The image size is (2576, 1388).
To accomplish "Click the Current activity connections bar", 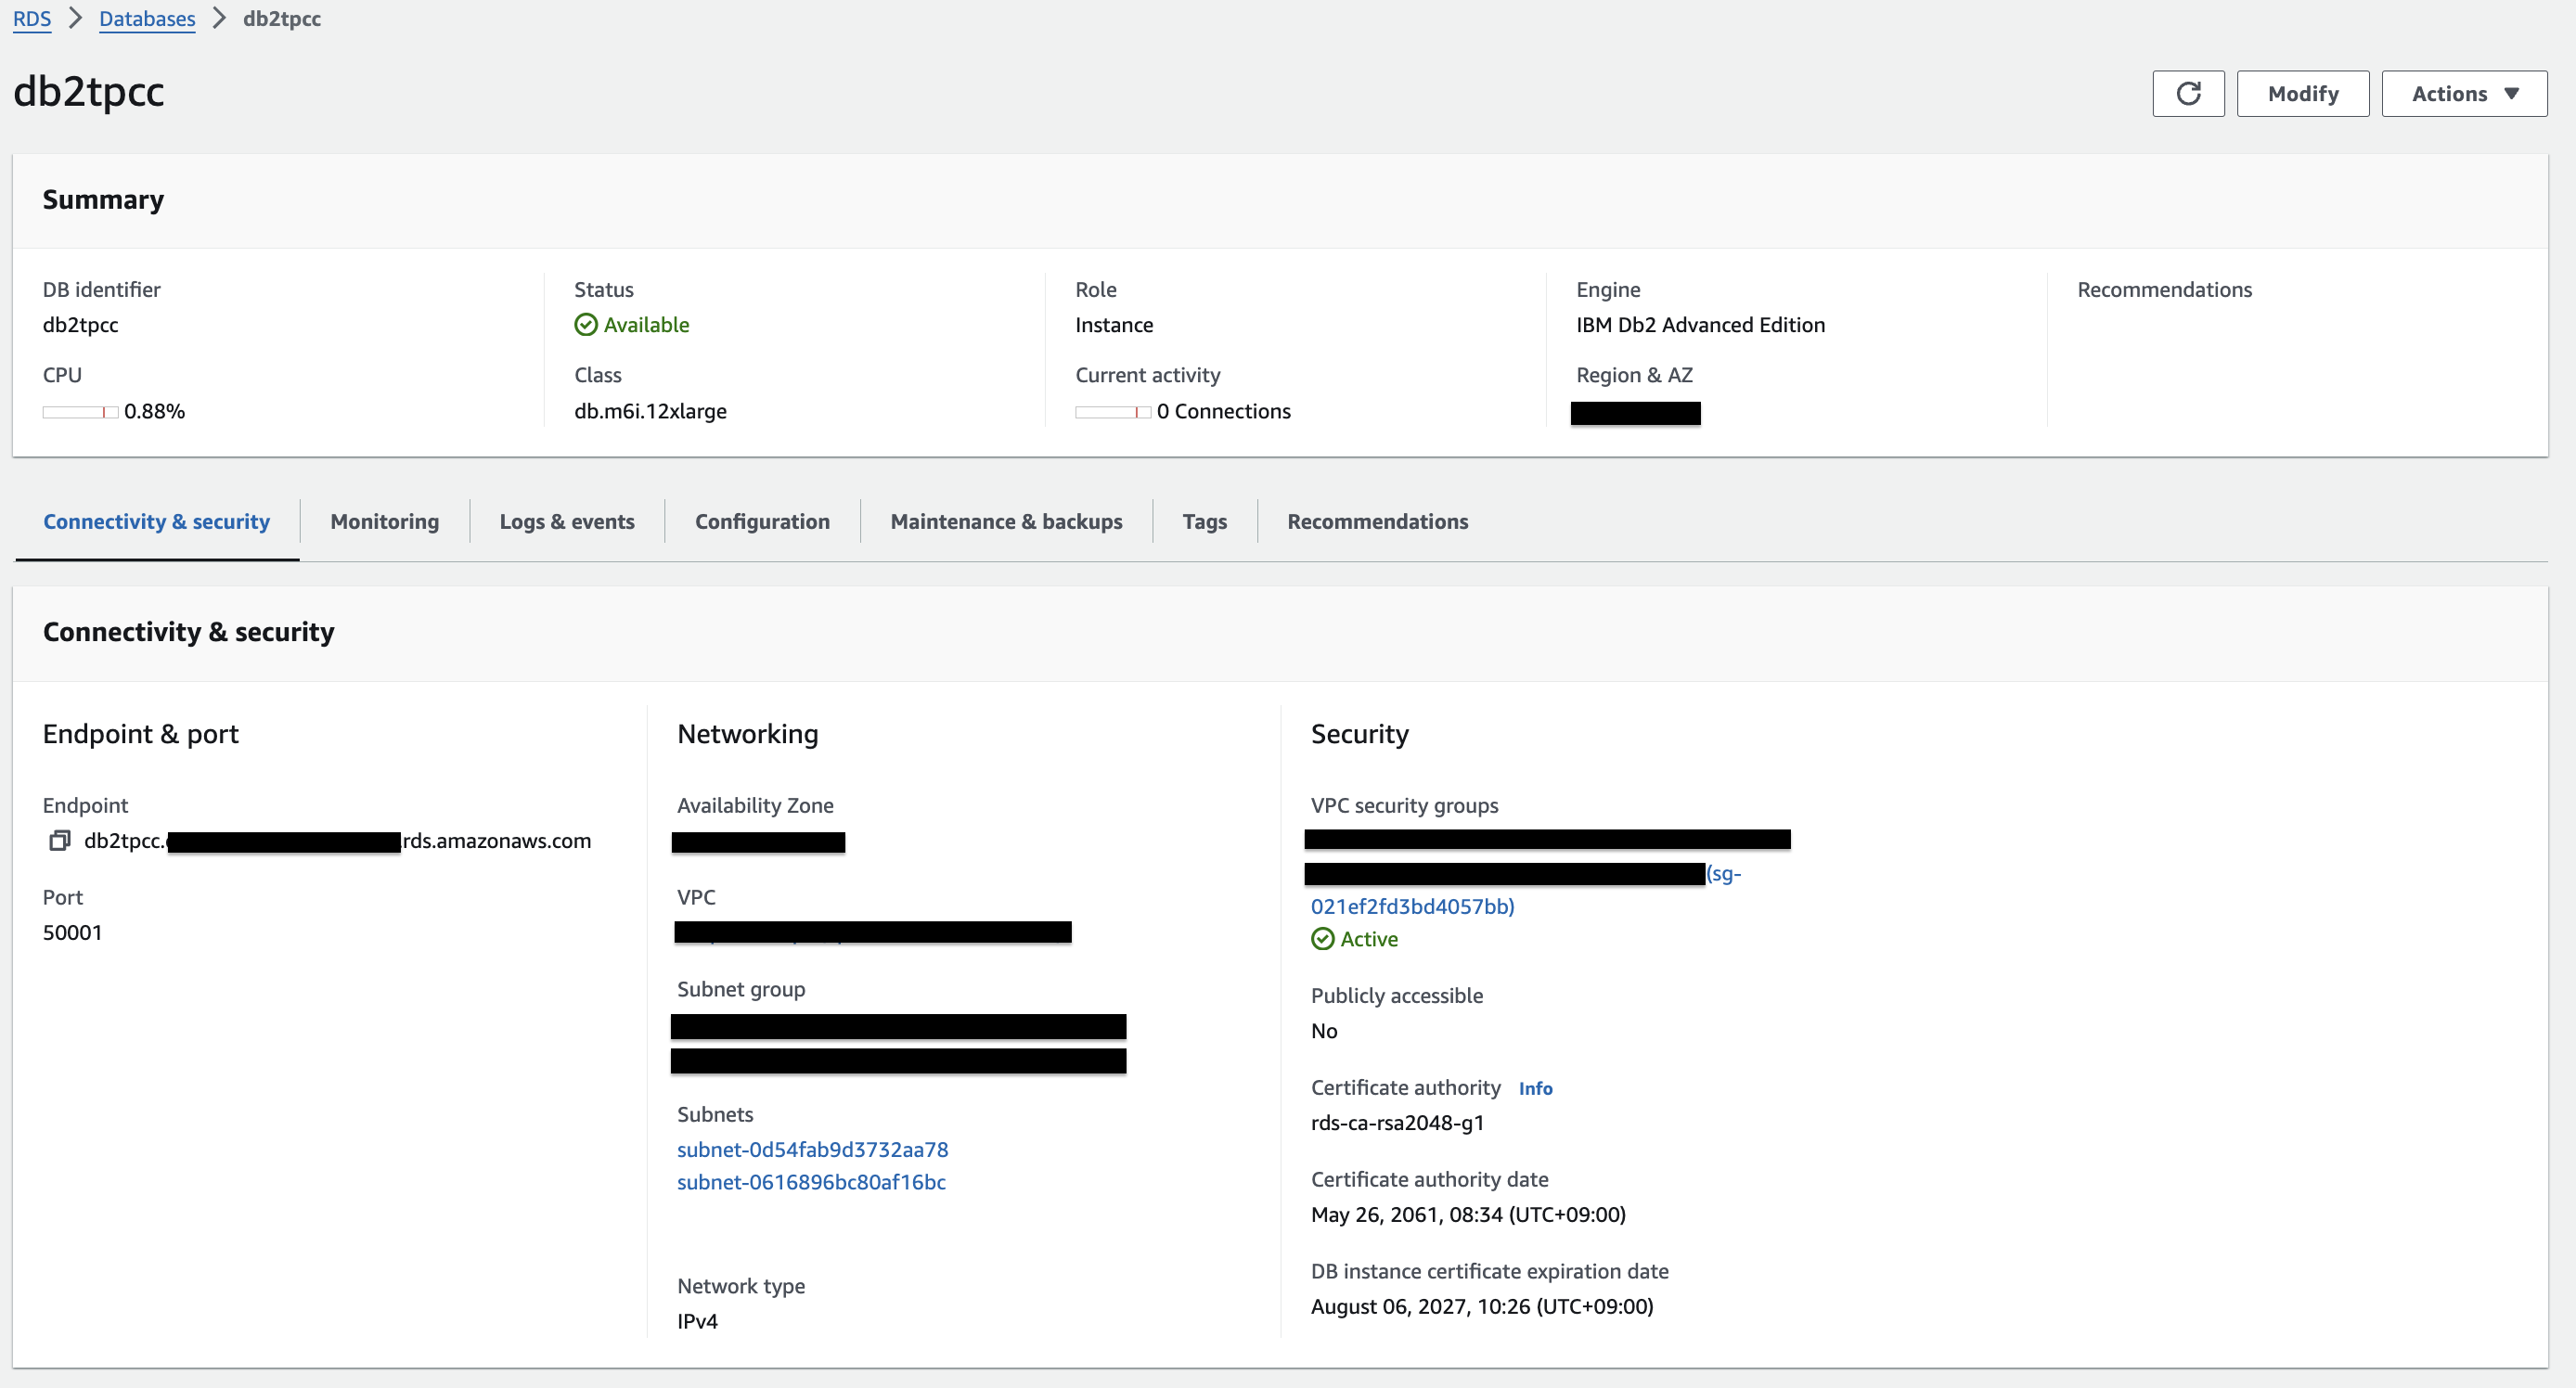I will 1112,412.
